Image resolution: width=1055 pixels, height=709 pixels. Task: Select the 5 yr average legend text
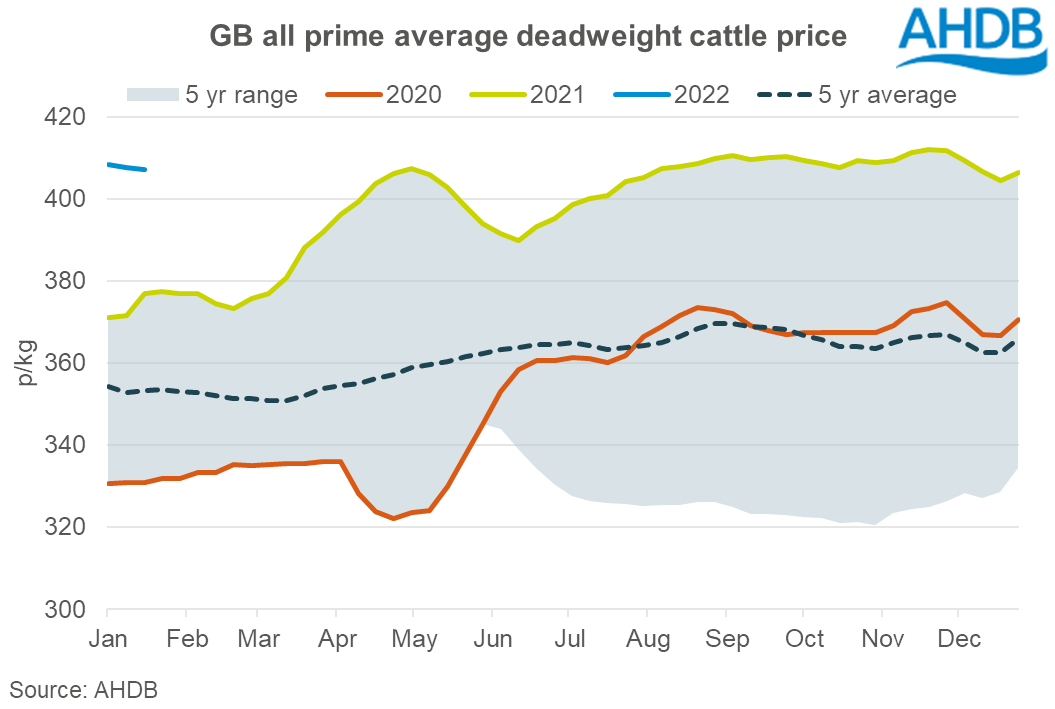(885, 95)
